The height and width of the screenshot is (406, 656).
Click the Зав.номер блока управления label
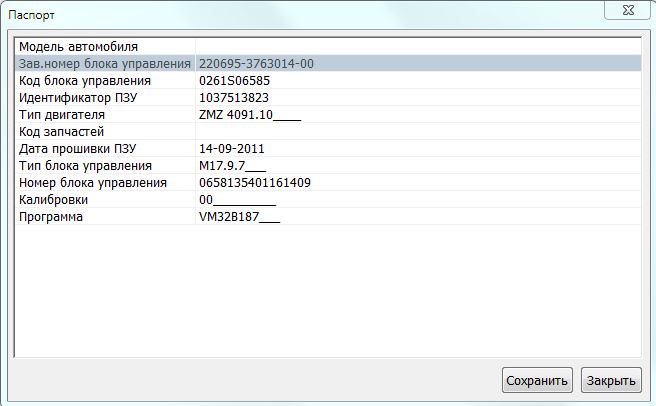(104, 64)
